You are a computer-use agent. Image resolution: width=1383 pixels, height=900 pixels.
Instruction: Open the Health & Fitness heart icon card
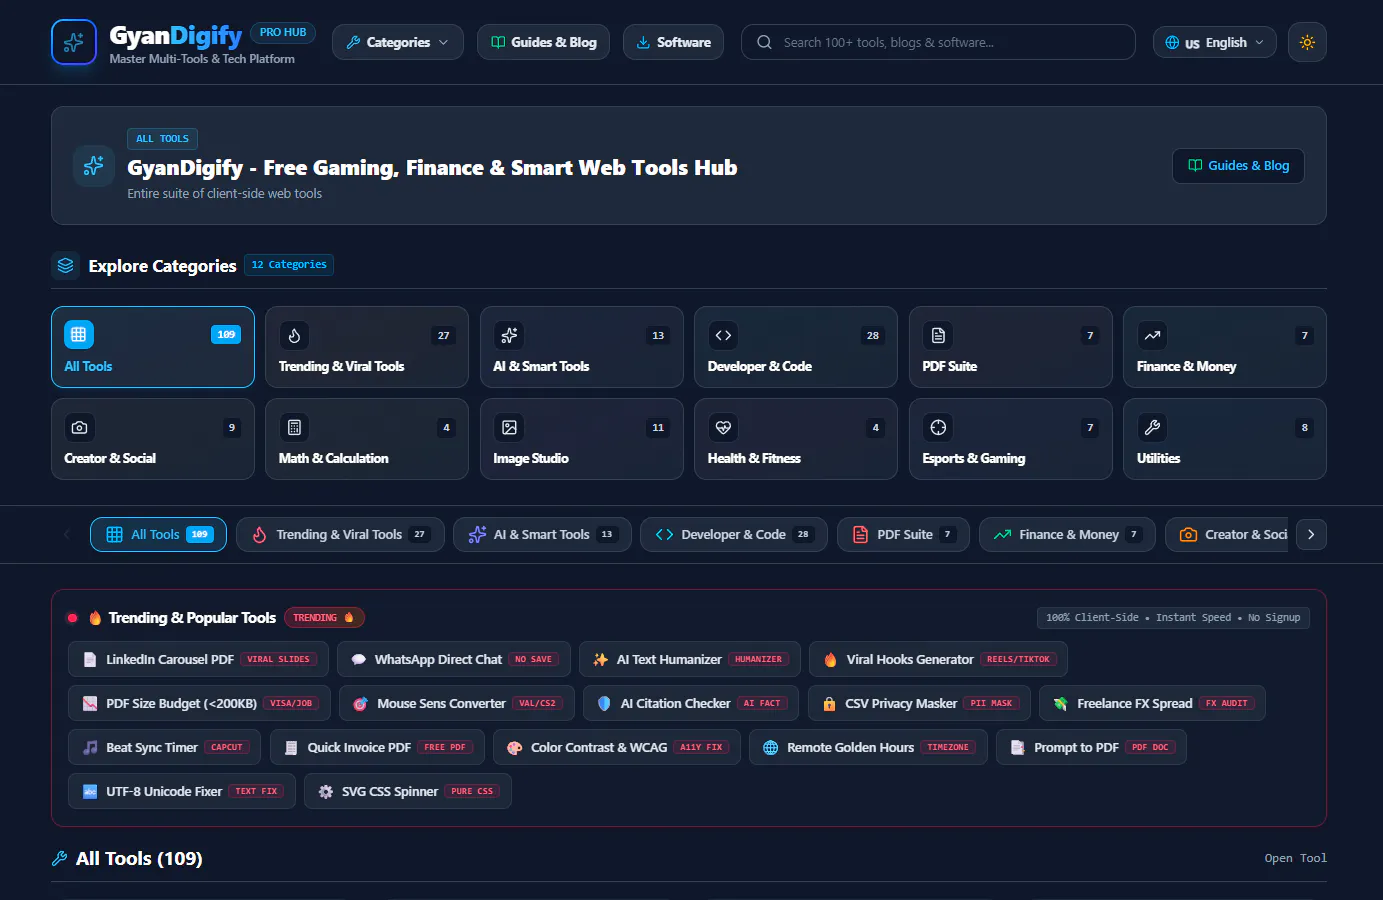pyautogui.click(x=796, y=439)
